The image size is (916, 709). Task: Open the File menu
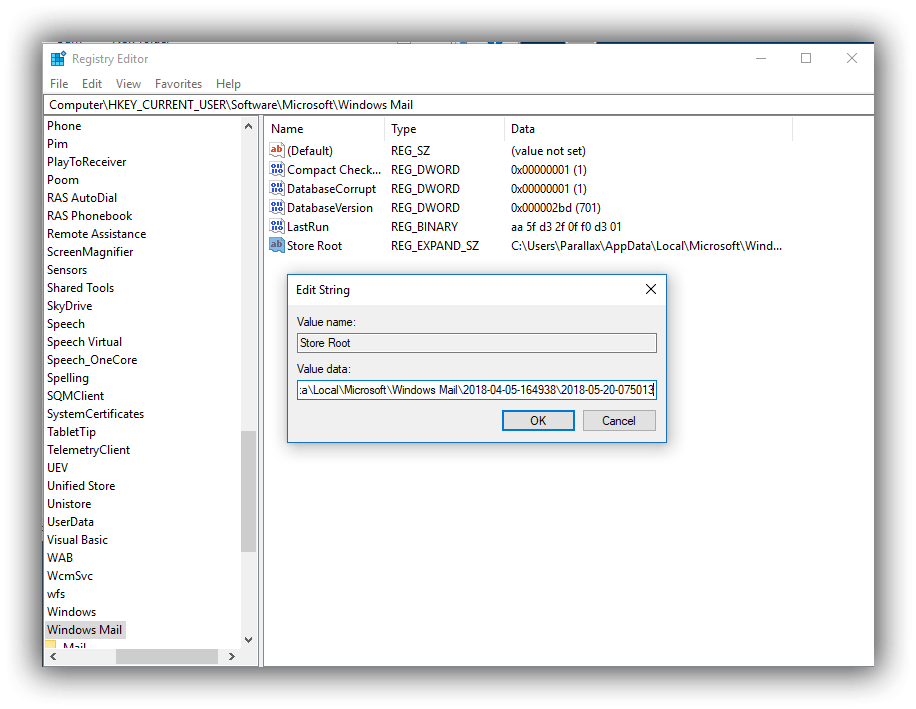[x=59, y=84]
